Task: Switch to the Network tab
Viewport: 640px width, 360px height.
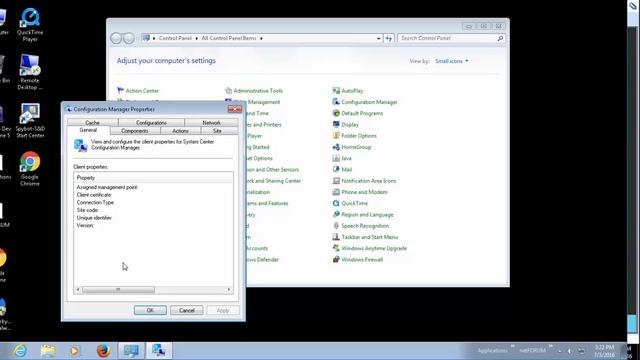Action: point(211,122)
